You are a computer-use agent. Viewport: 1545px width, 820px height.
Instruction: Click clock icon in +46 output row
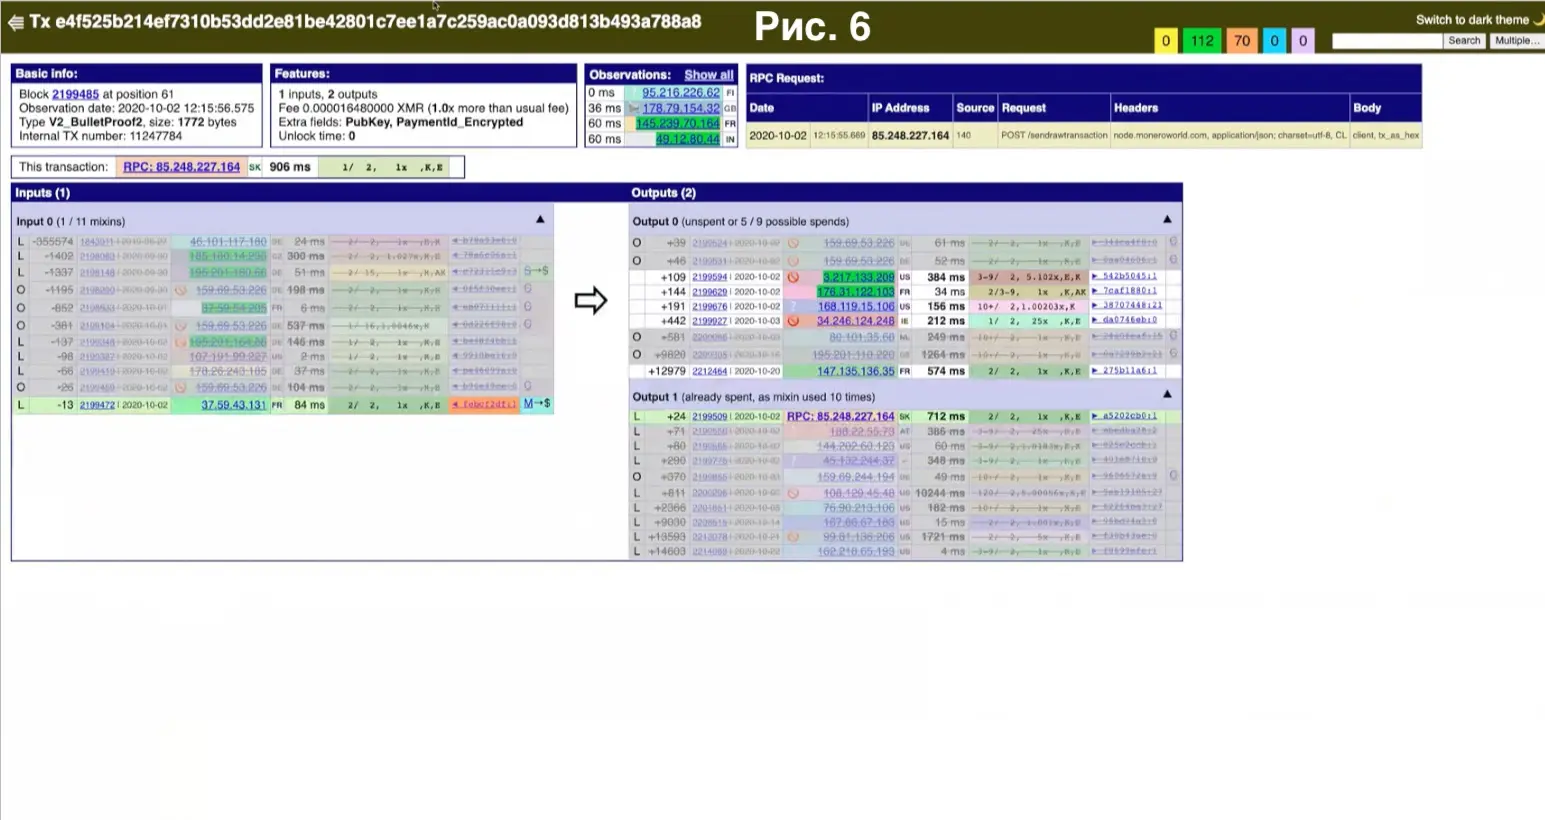[x=793, y=261]
